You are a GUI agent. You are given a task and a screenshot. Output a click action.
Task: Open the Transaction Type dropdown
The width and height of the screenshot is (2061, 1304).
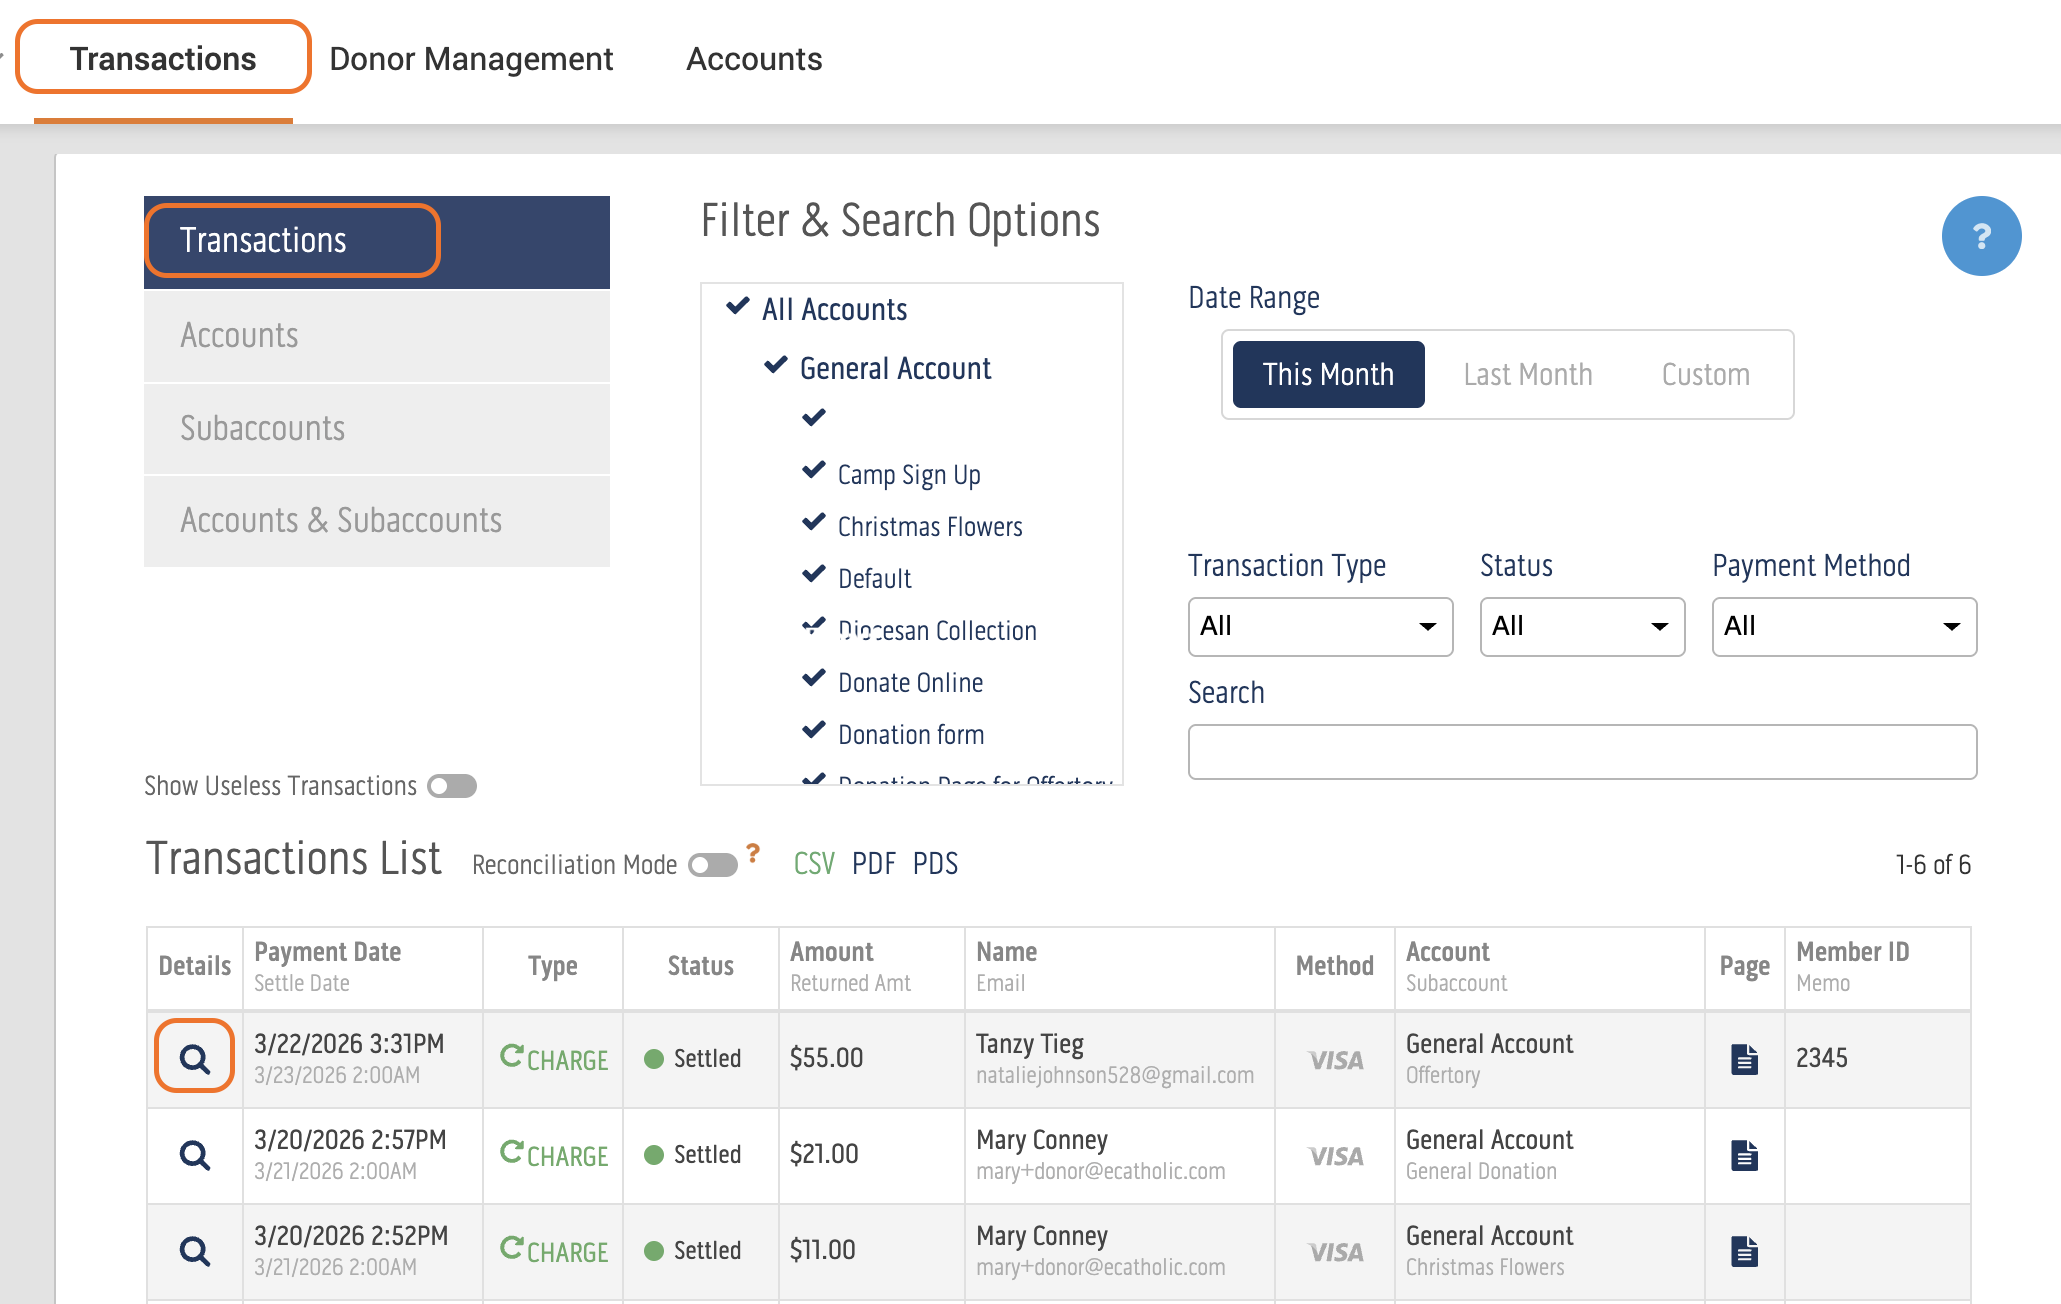click(1319, 627)
